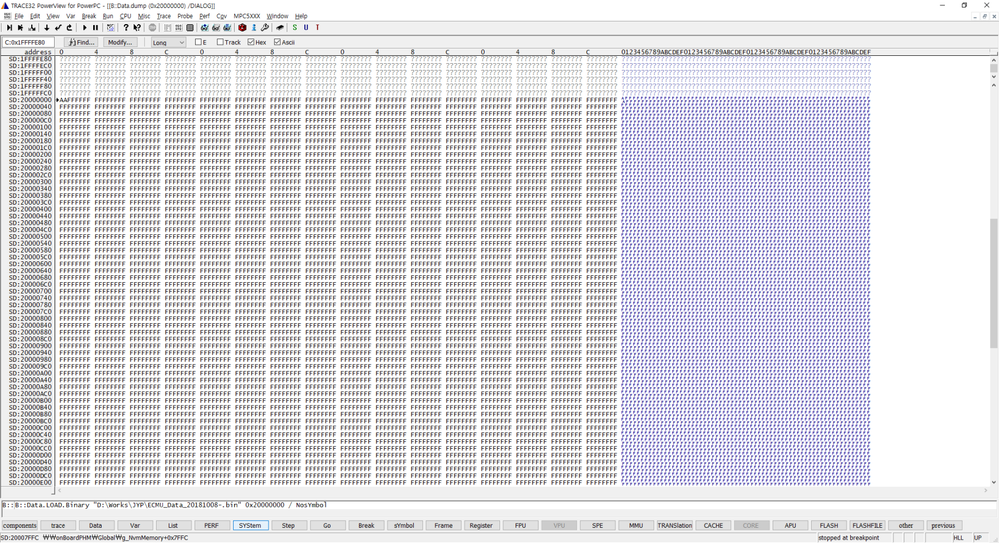Open the MPC5XXX menu

pyautogui.click(x=247, y=16)
